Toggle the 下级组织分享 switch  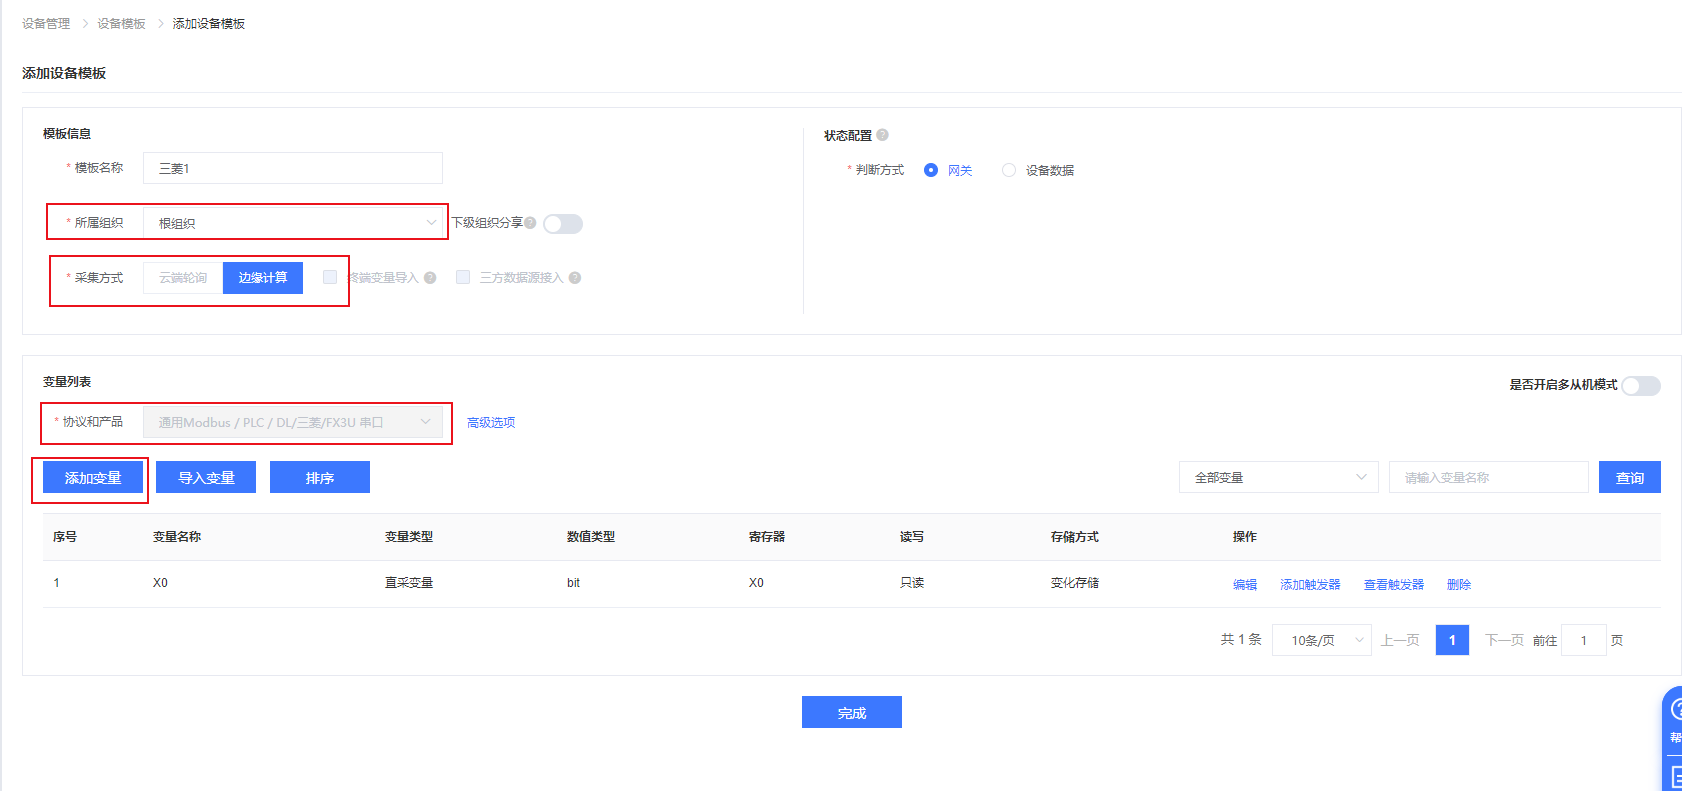point(563,224)
